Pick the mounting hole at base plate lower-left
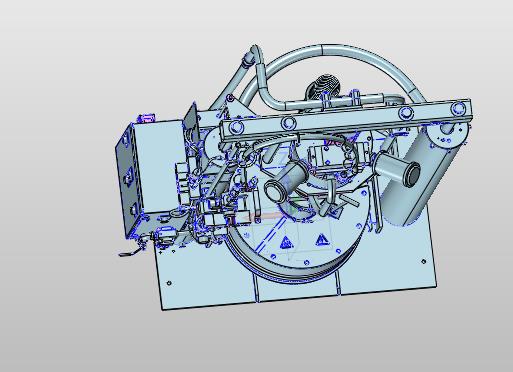The height and width of the screenshot is (372, 513). click(169, 283)
